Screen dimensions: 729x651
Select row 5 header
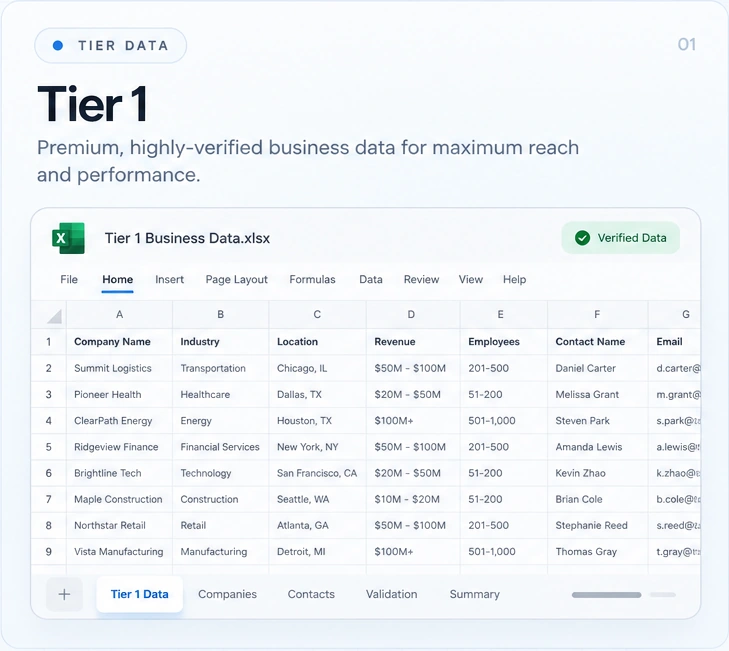pos(48,447)
